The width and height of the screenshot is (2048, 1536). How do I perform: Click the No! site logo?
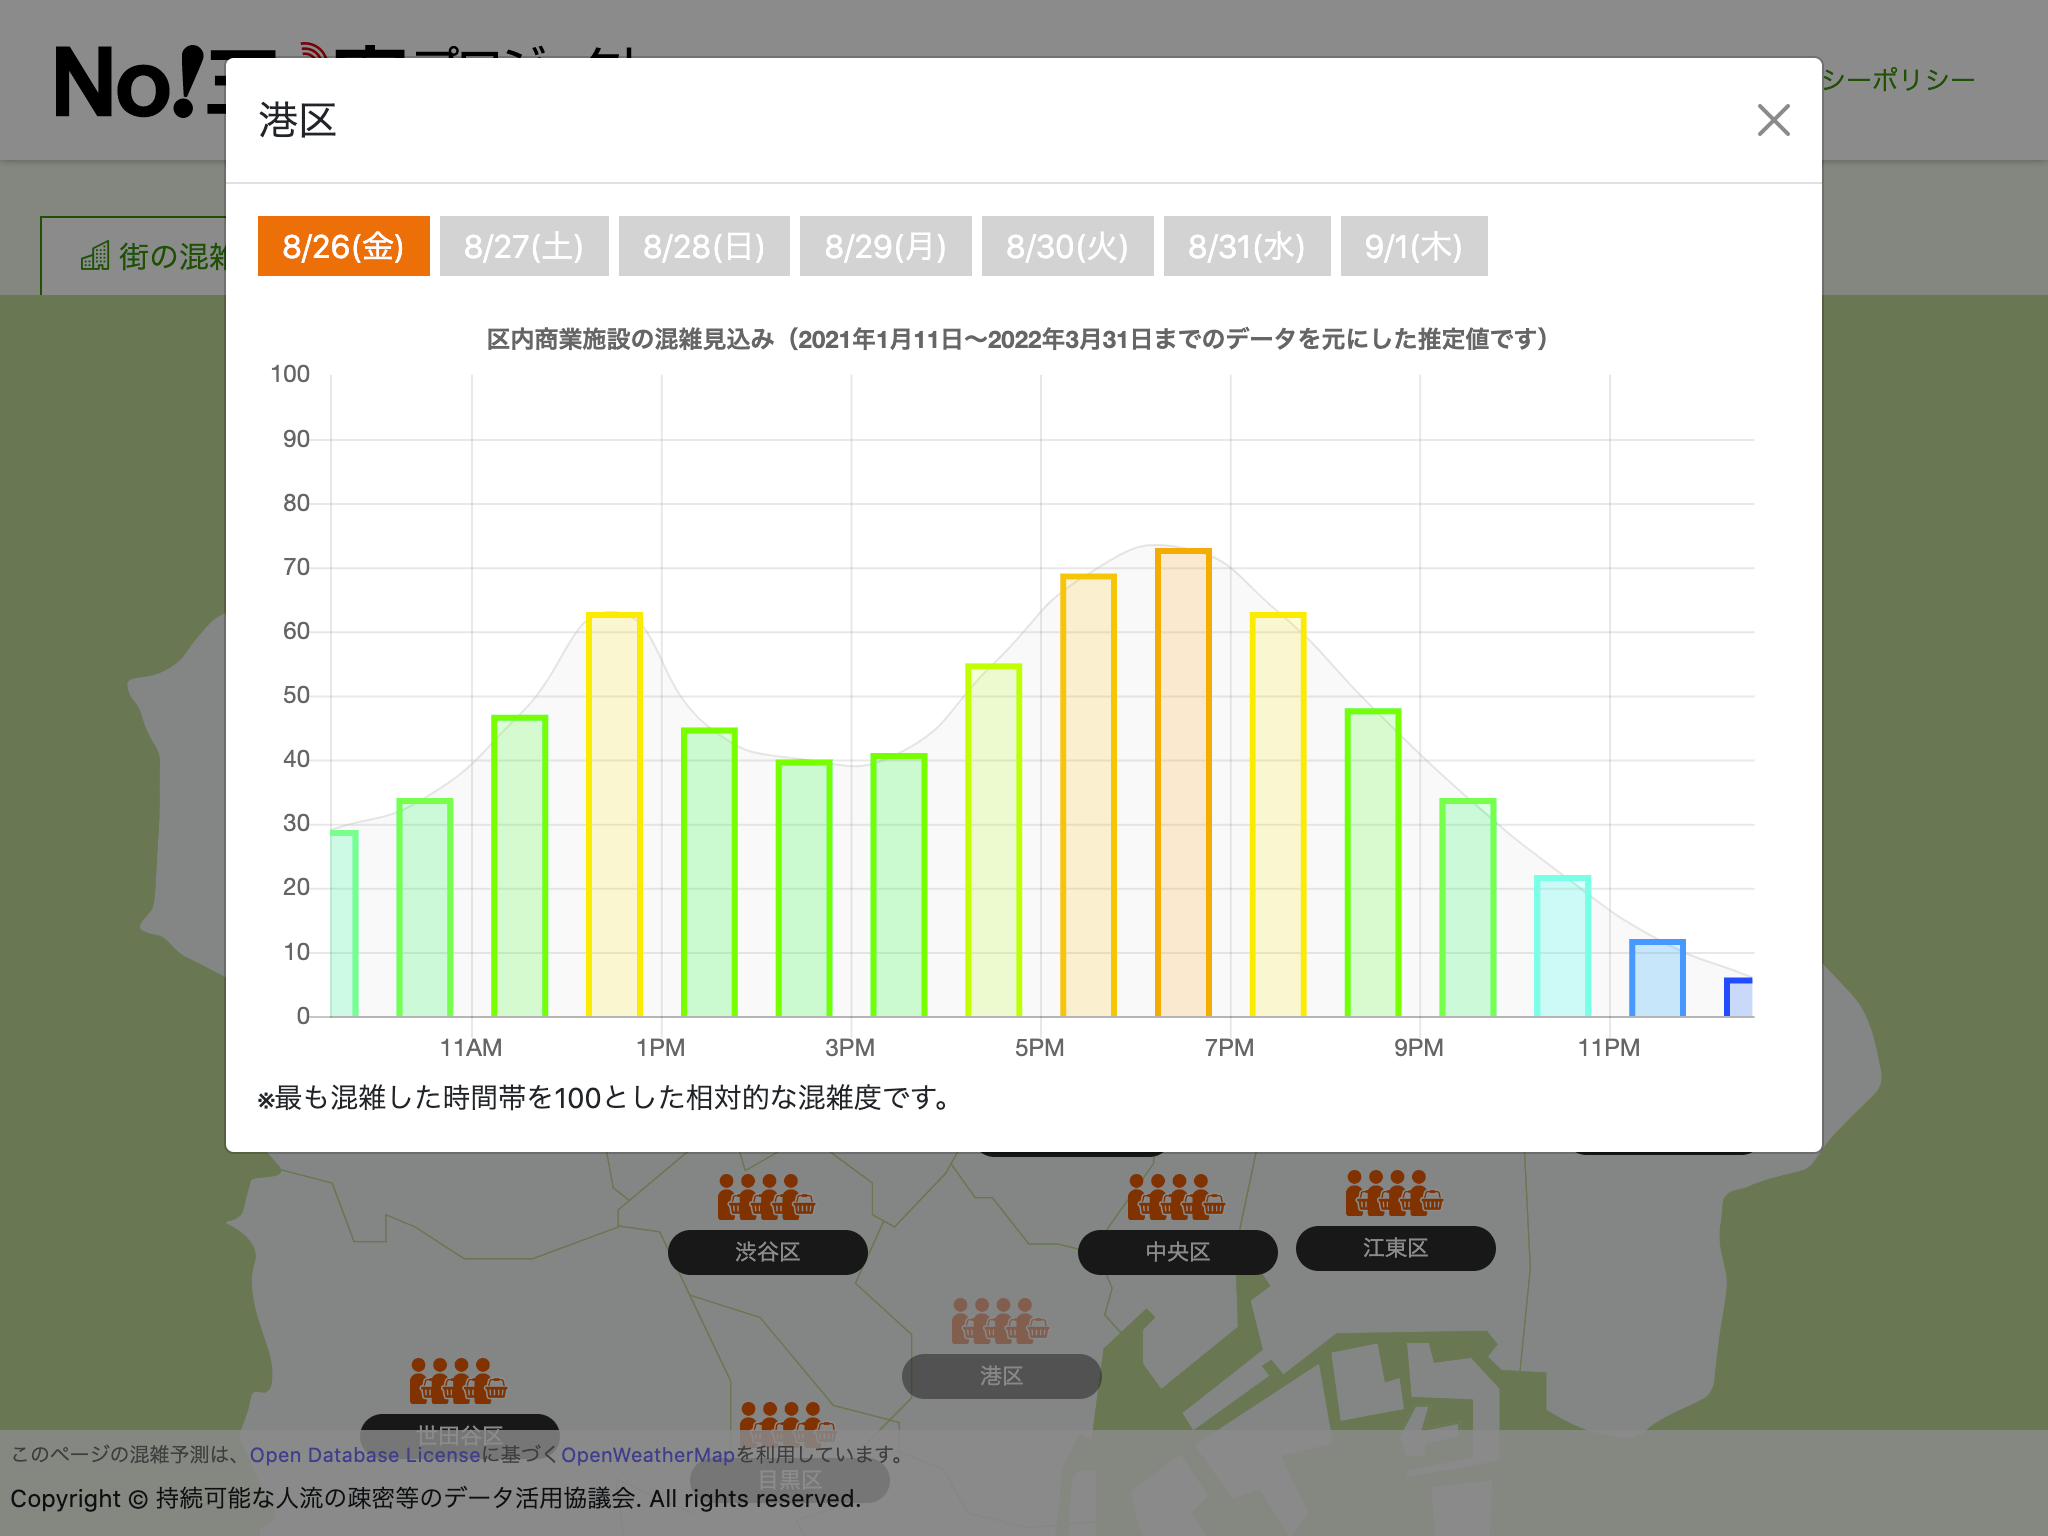pos(140,83)
